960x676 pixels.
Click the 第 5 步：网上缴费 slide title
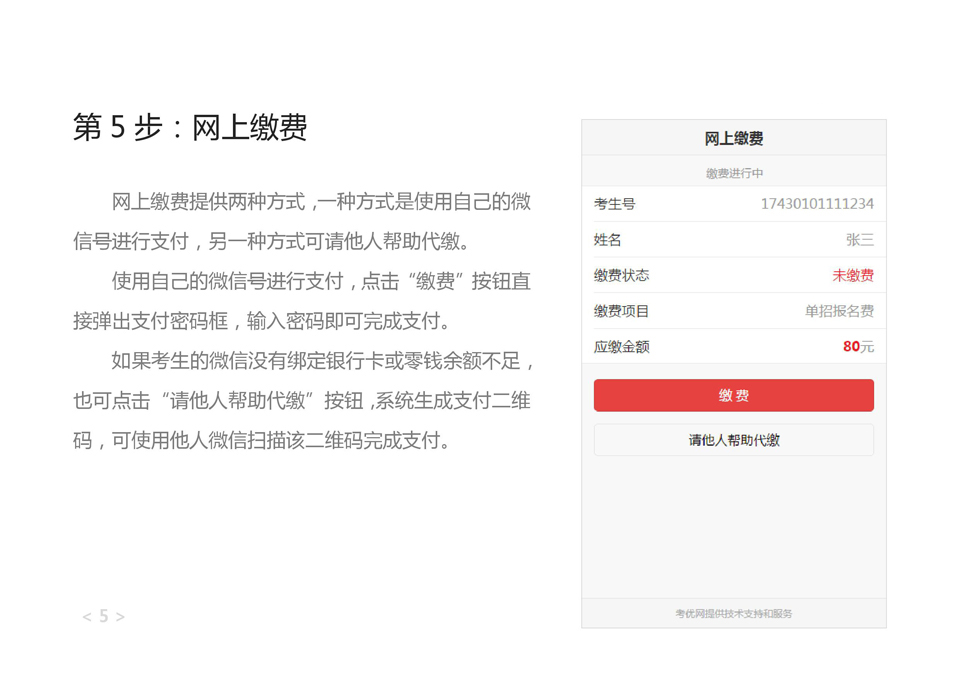click(190, 127)
